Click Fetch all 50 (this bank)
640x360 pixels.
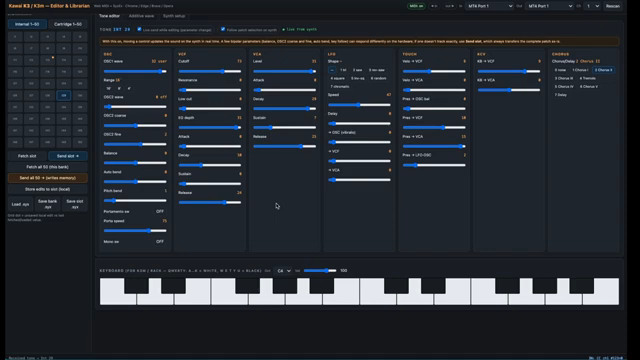pos(47,167)
